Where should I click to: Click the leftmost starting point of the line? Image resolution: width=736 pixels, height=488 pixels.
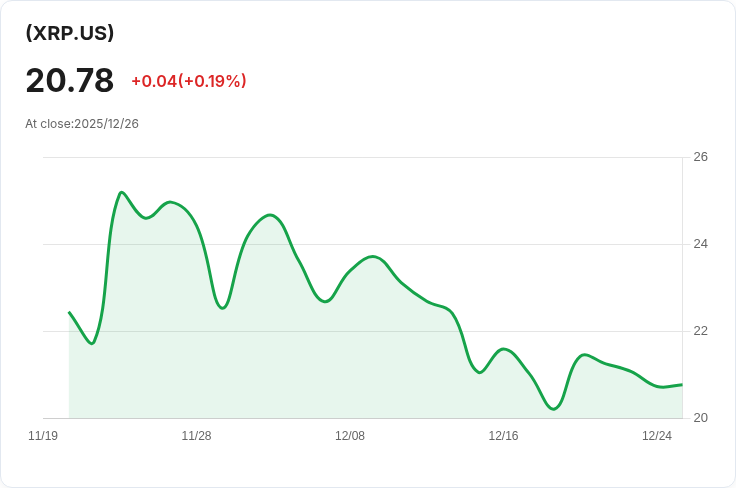coord(70,313)
